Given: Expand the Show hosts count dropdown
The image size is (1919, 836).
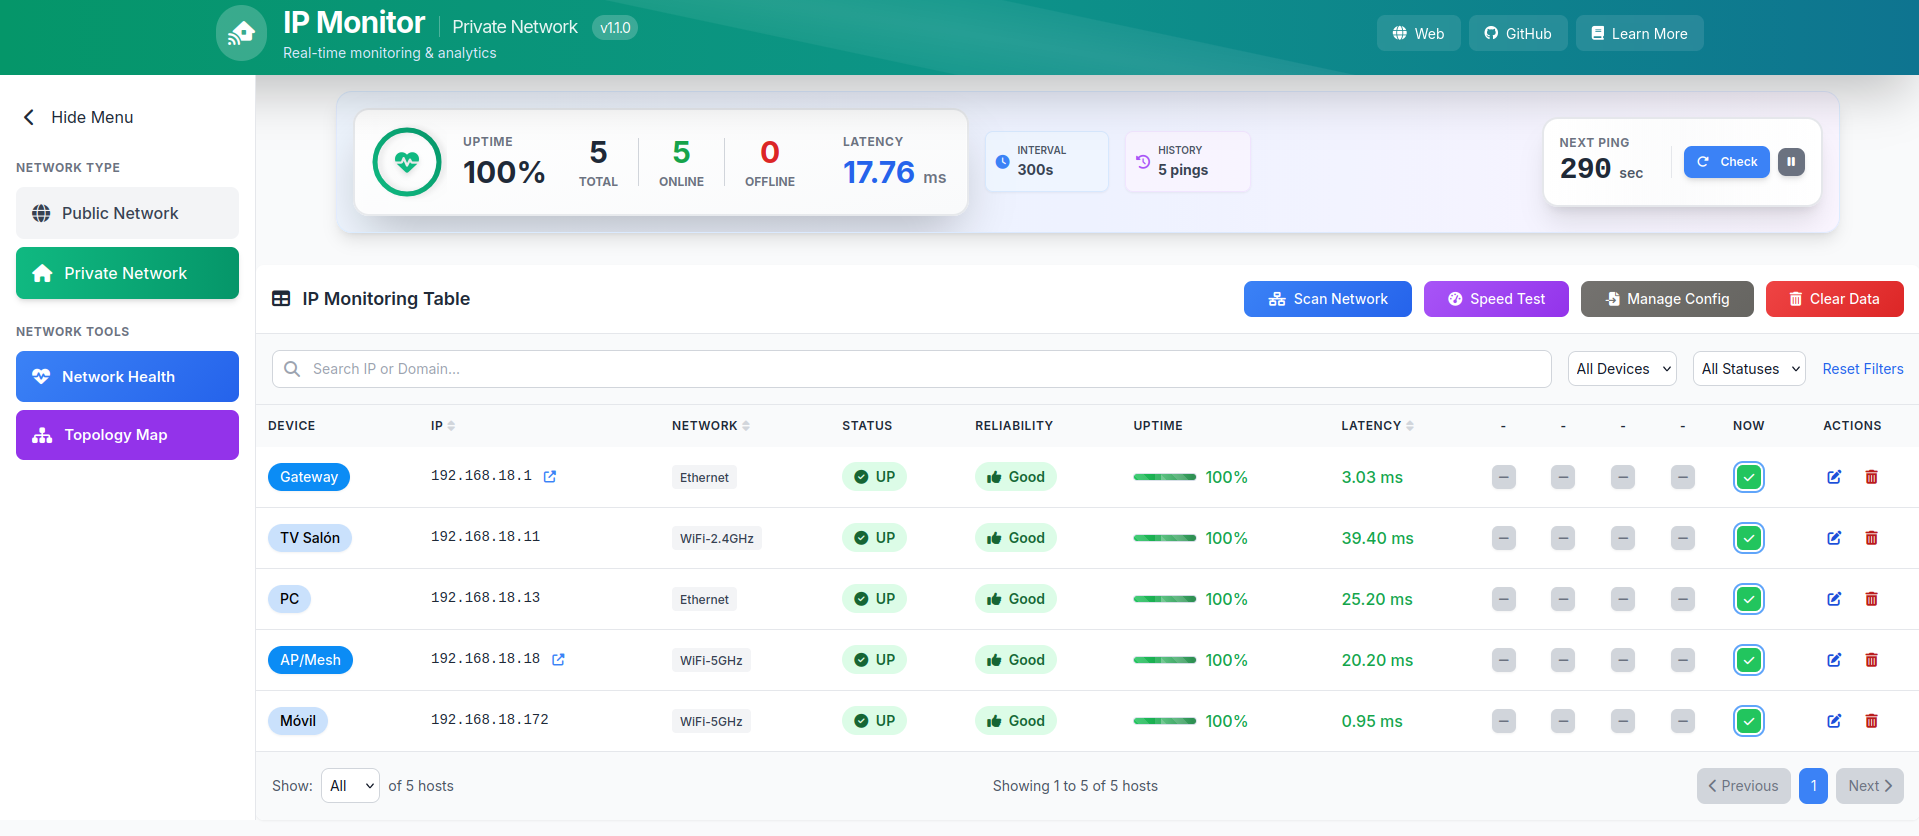Looking at the screenshot, I should (x=350, y=786).
